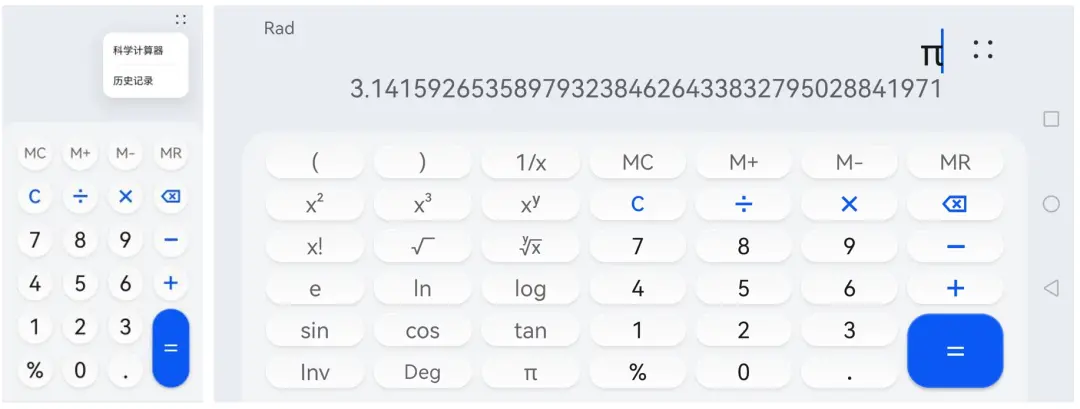Open the four-dot menu beside the result
Image resolution: width=1080 pixels, height=409 pixels.
coord(983,50)
